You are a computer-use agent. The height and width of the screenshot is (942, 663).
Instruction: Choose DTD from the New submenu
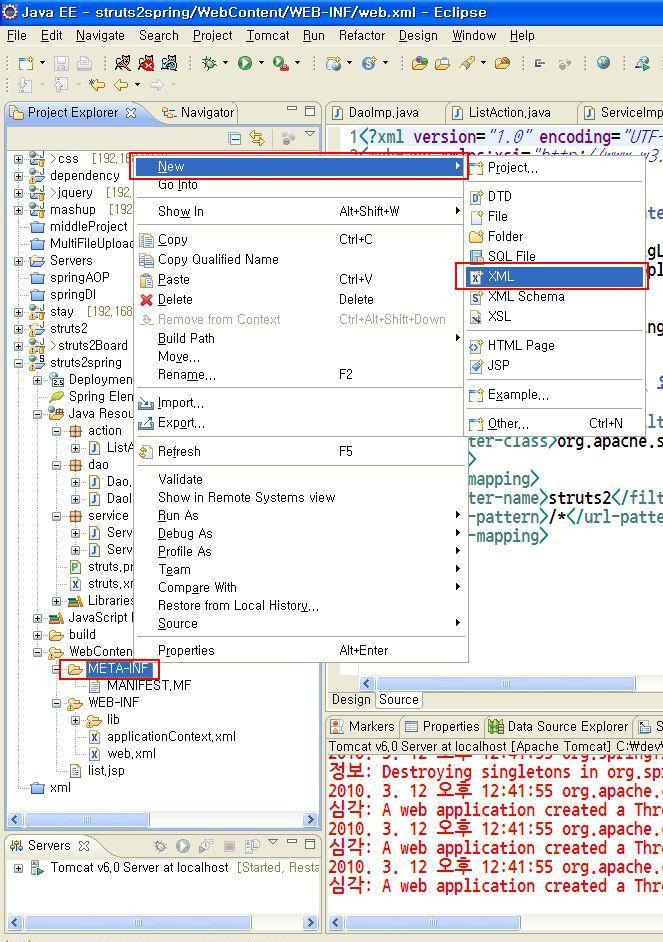click(x=556, y=196)
